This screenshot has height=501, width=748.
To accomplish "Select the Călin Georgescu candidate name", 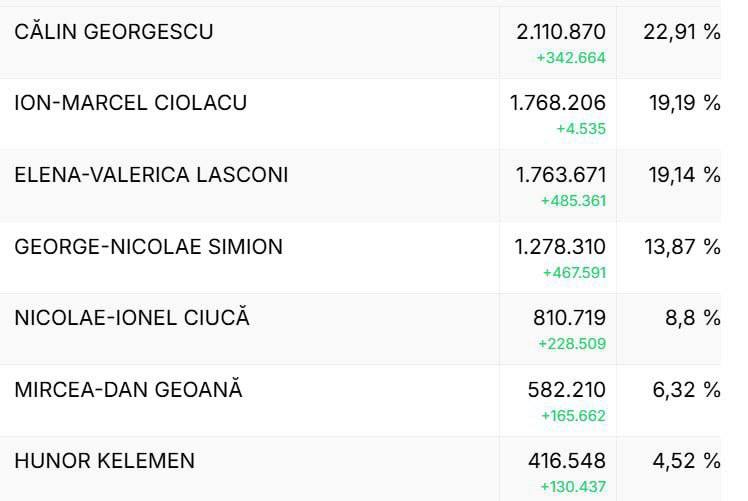I will click(x=114, y=32).
